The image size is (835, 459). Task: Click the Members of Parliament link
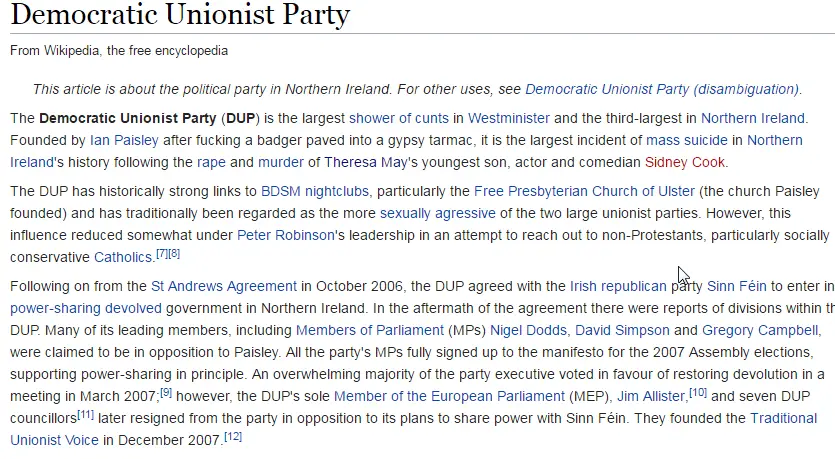click(369, 330)
